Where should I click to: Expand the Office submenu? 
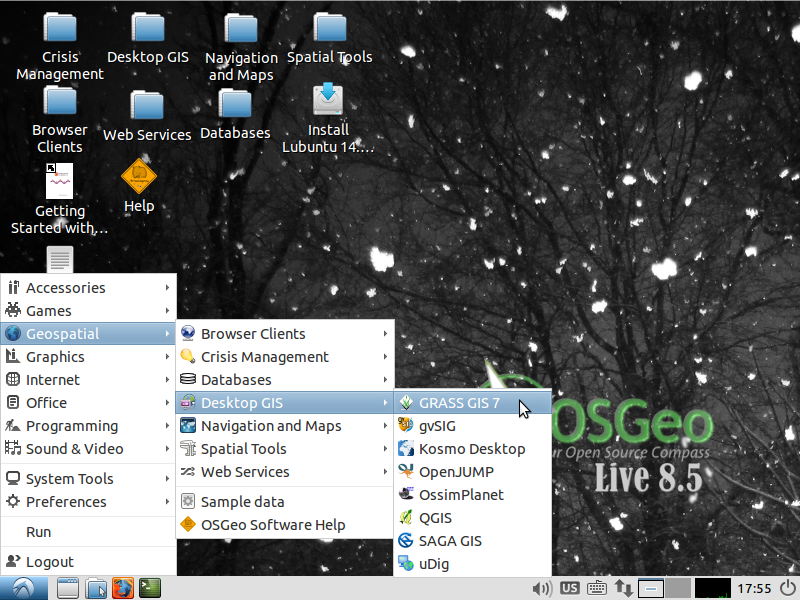click(x=88, y=403)
